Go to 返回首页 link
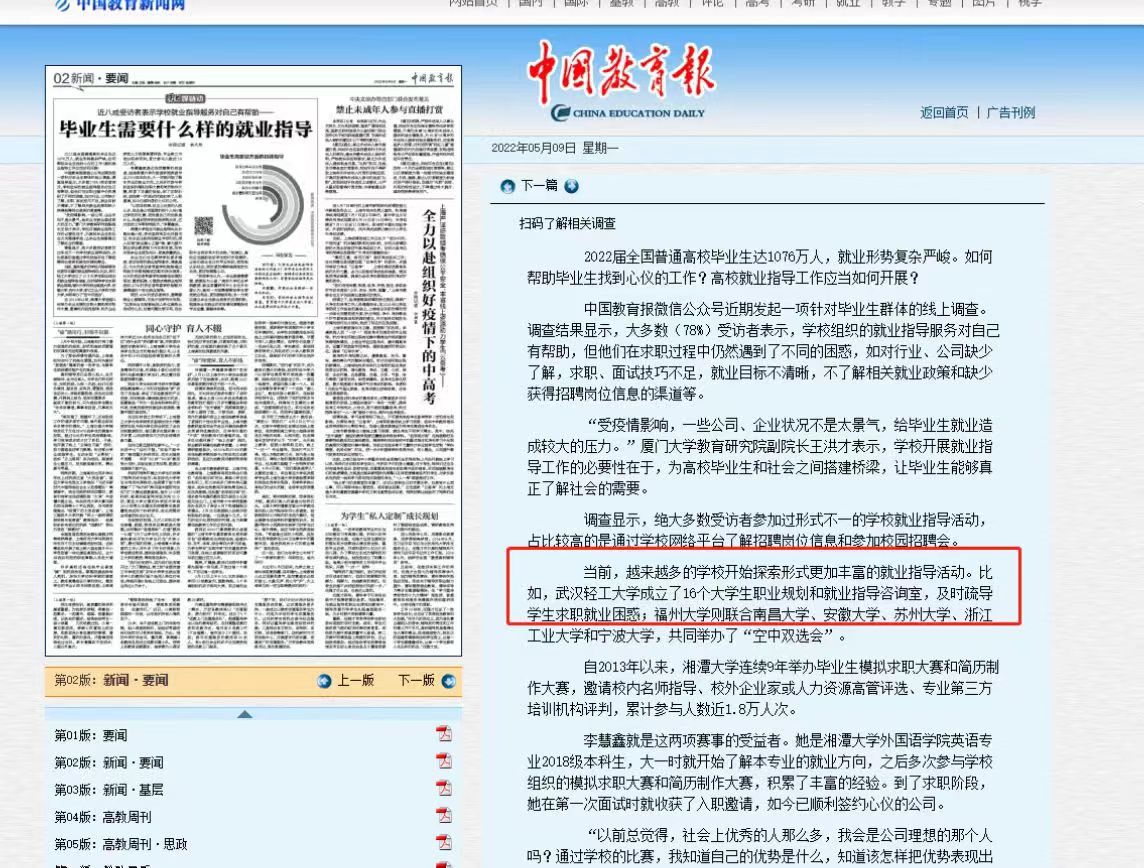 pyautogui.click(x=944, y=112)
